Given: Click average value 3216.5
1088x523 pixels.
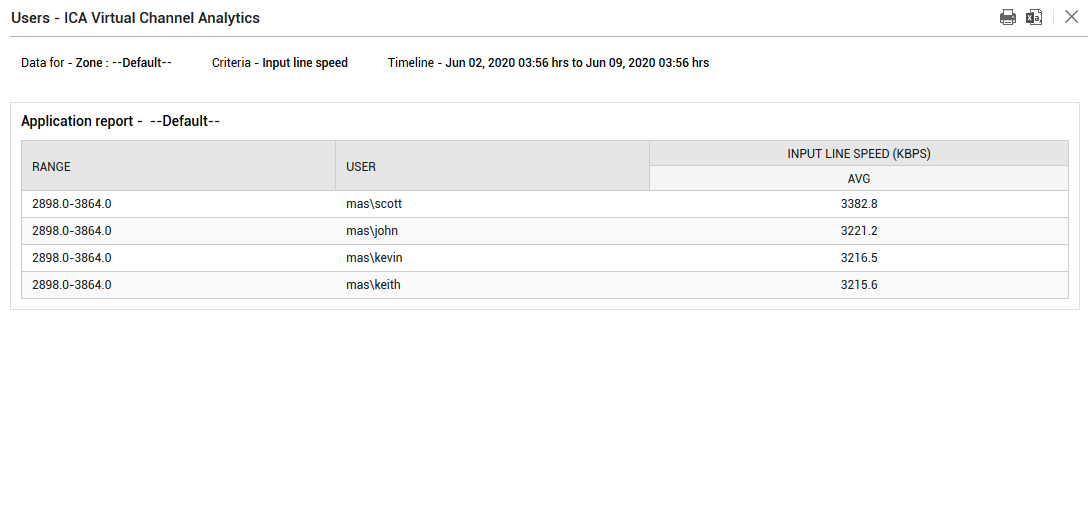Looking at the screenshot, I should click(x=859, y=257).
